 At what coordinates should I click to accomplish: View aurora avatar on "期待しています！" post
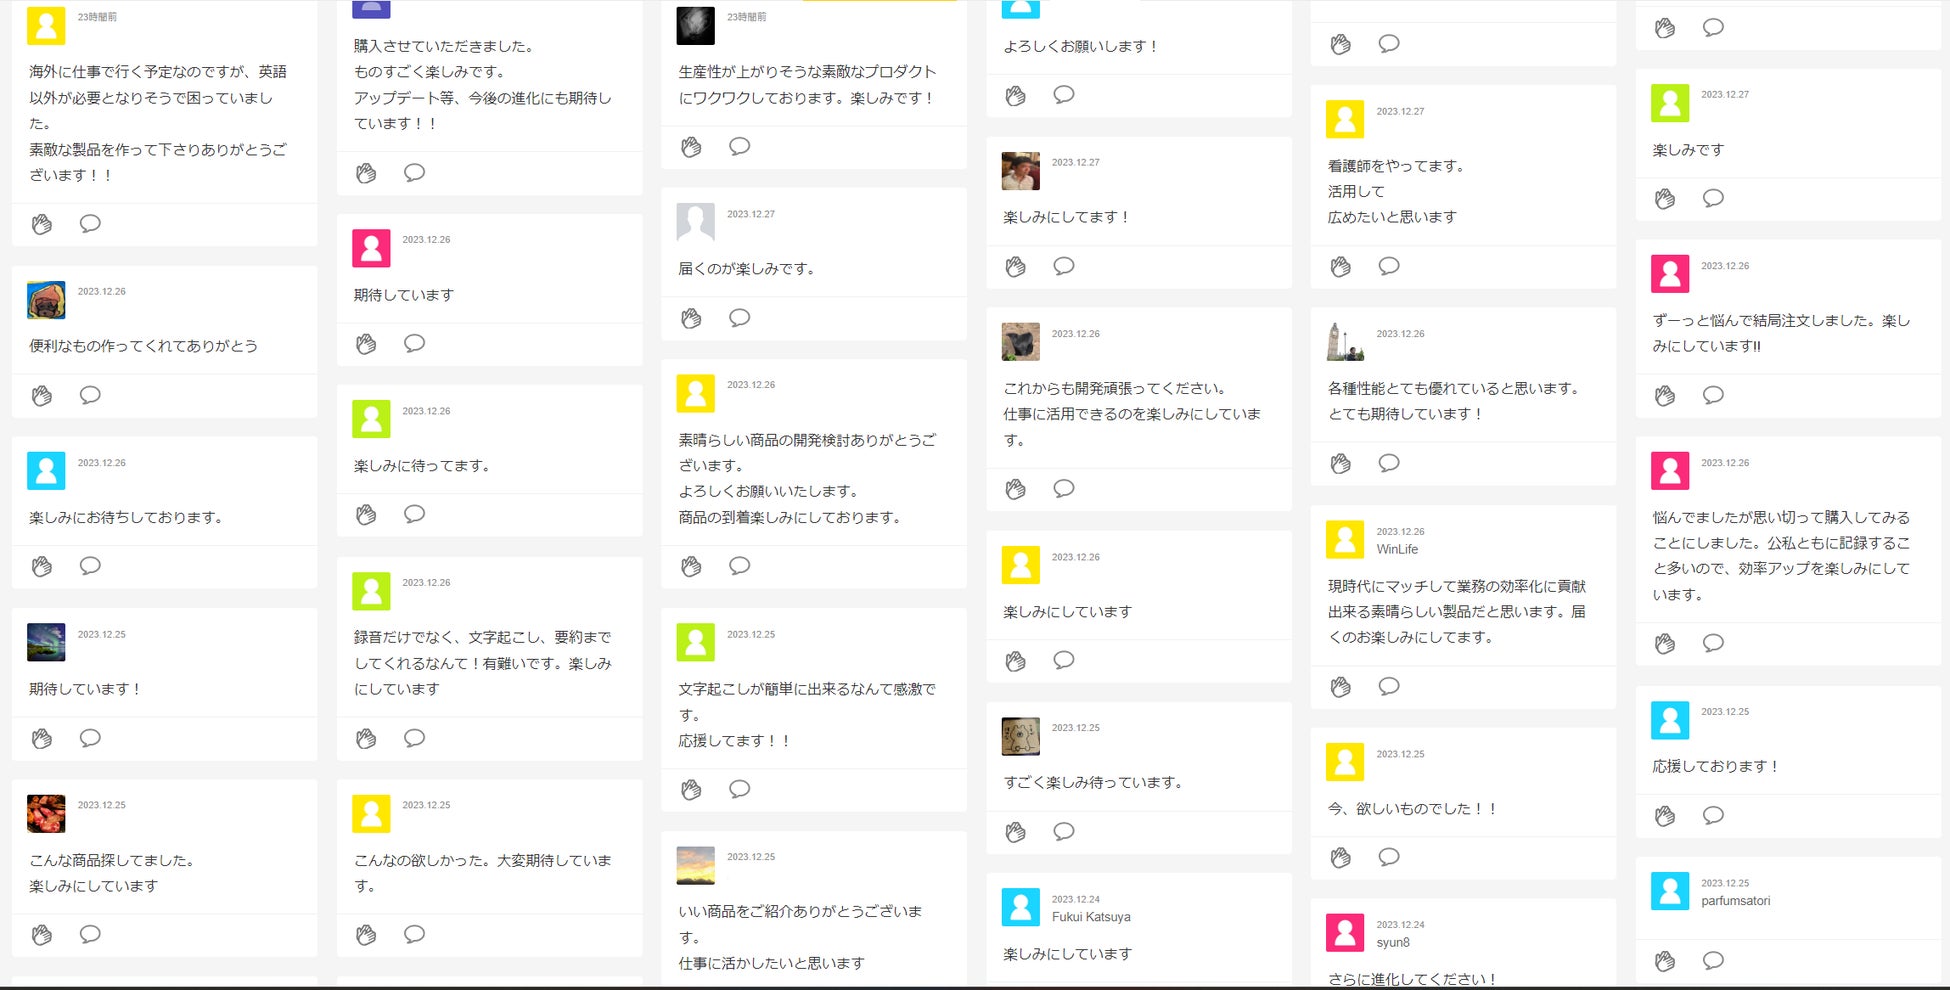[46, 643]
